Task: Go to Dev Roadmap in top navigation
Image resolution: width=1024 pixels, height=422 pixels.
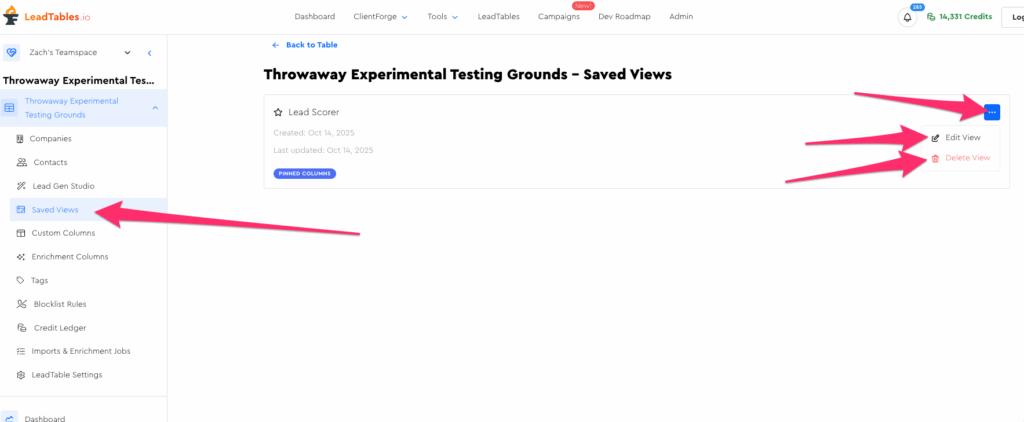Action: click(x=624, y=17)
